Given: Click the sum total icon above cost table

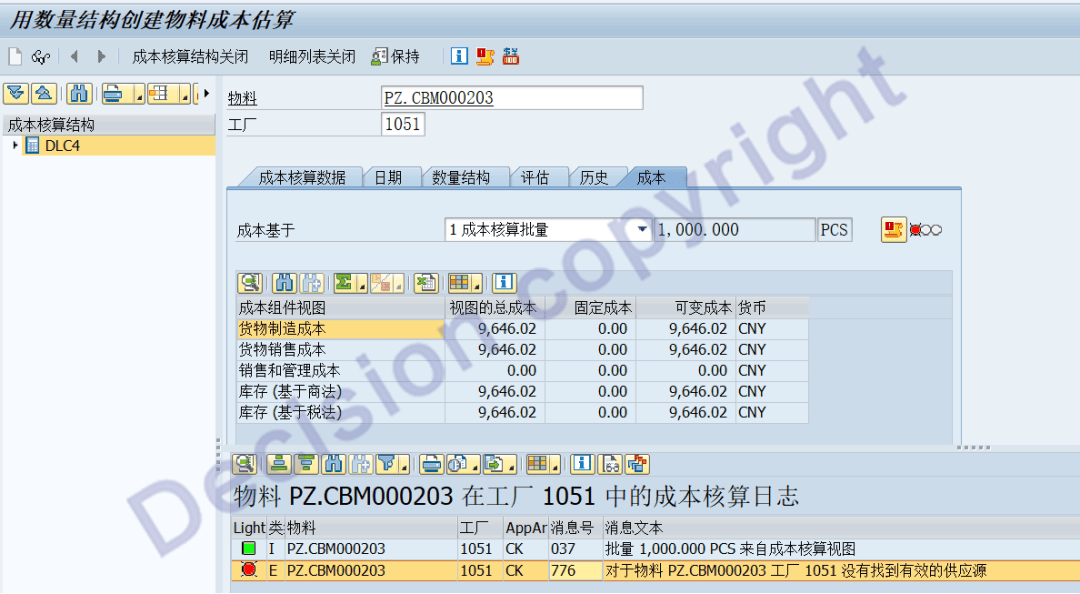Looking at the screenshot, I should pos(343,283).
